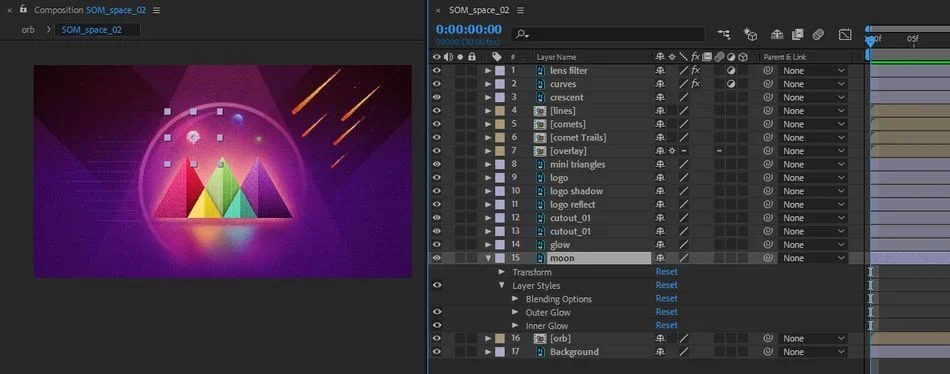Click the label color swatch for lines layer
The height and width of the screenshot is (374, 950).
pos(500,111)
